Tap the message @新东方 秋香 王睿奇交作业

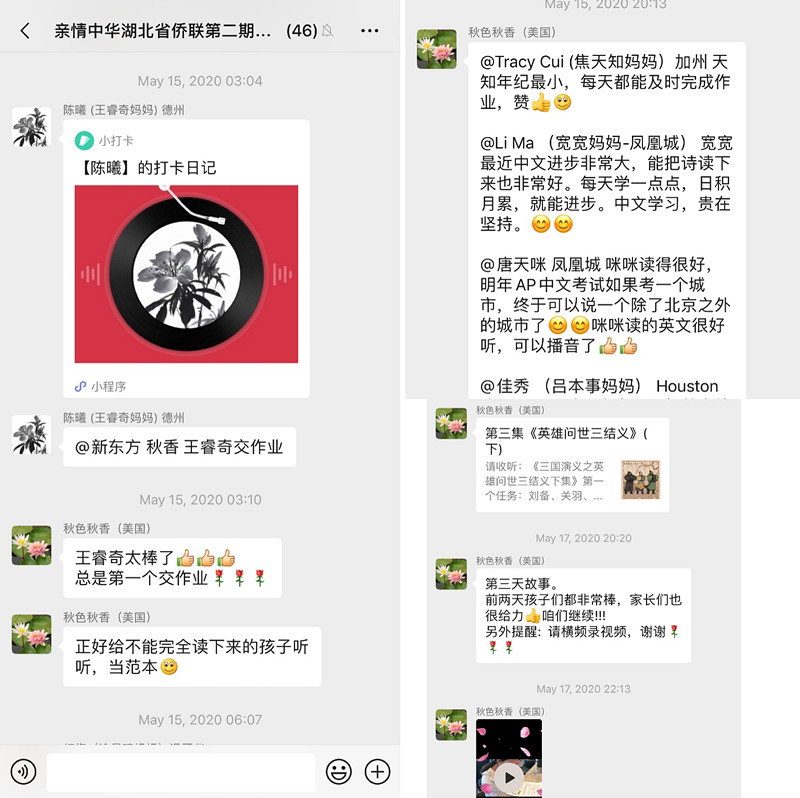(180, 446)
